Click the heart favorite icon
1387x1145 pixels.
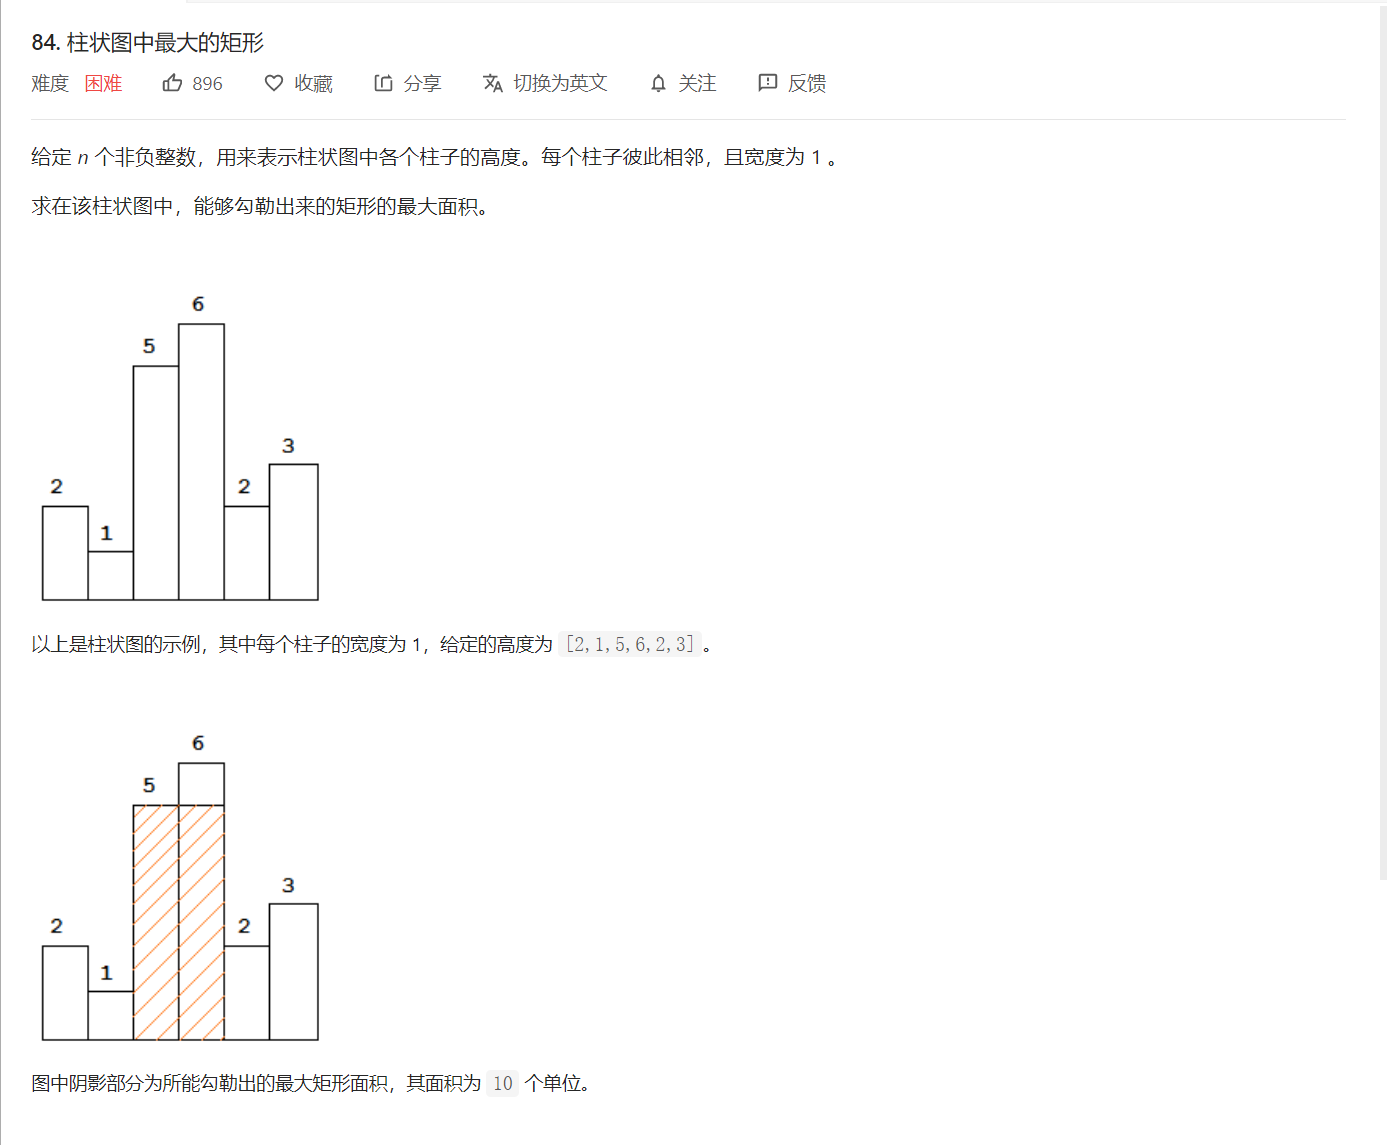[273, 83]
